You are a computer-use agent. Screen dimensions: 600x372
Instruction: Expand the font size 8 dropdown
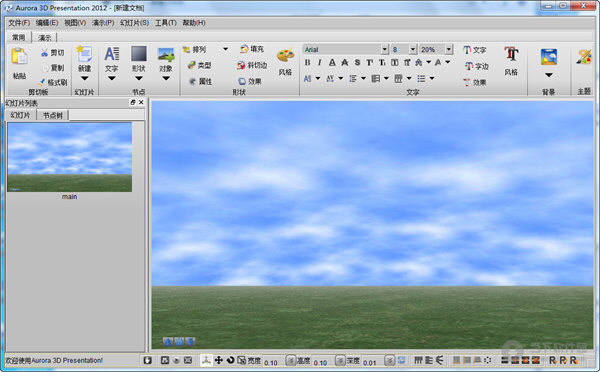[412, 49]
